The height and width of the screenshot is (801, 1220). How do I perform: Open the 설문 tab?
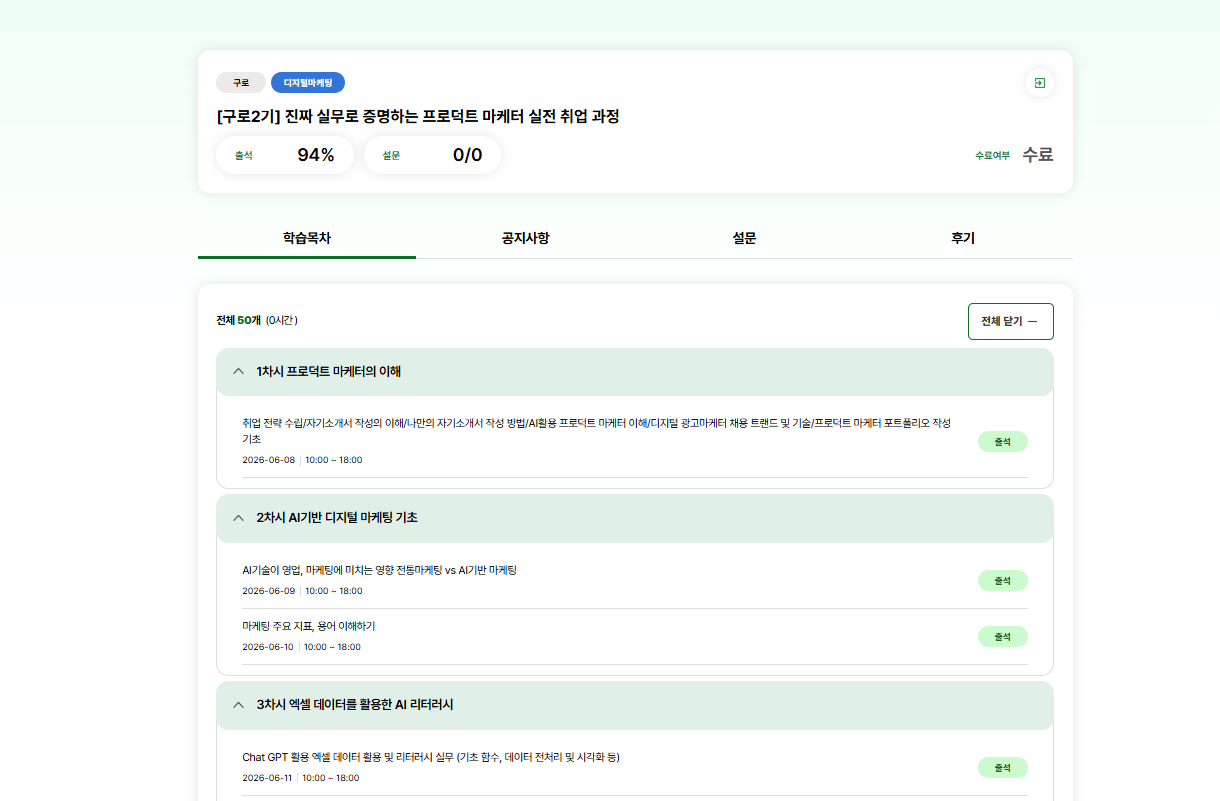click(x=744, y=238)
